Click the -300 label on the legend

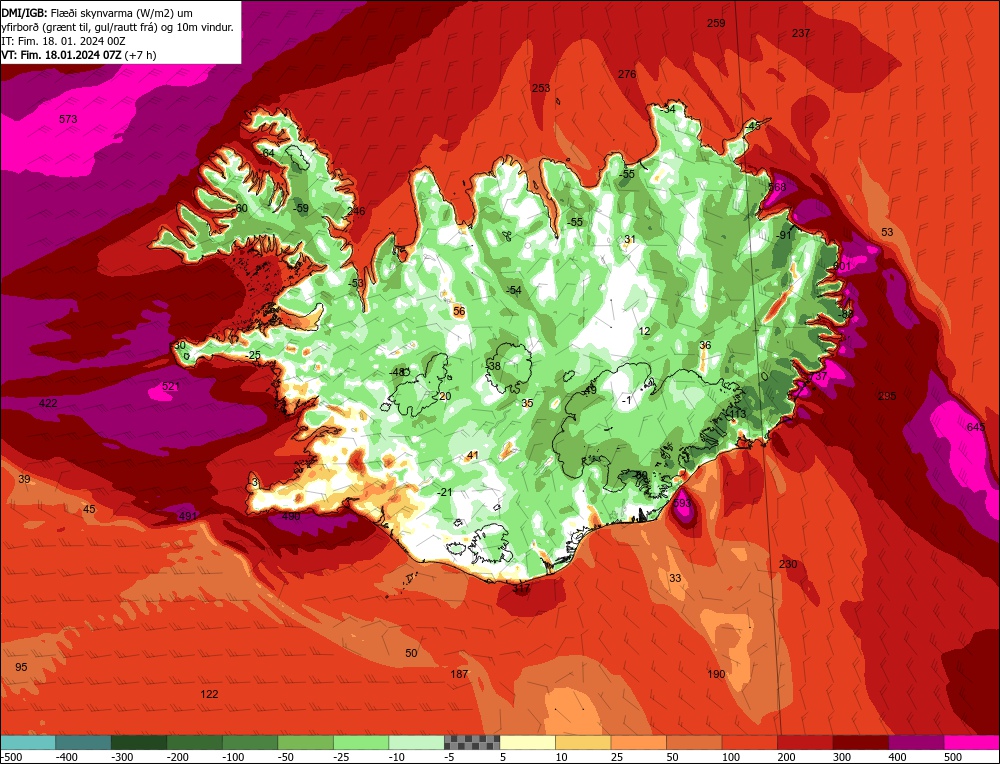click(122, 757)
